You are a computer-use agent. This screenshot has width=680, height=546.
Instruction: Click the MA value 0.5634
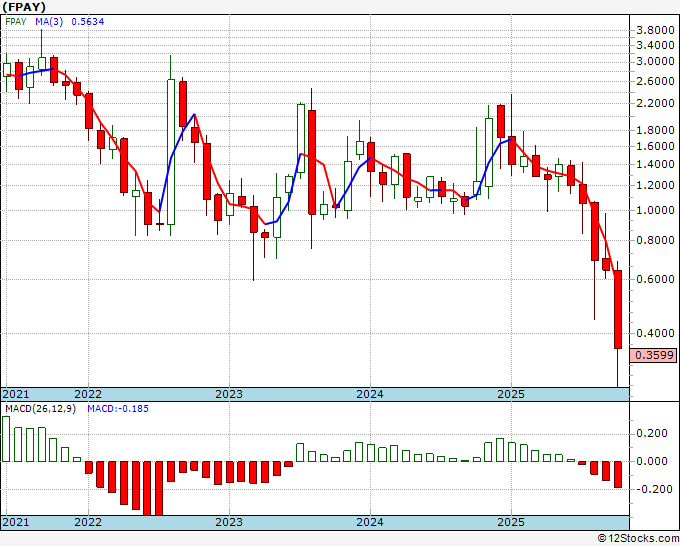tap(88, 22)
